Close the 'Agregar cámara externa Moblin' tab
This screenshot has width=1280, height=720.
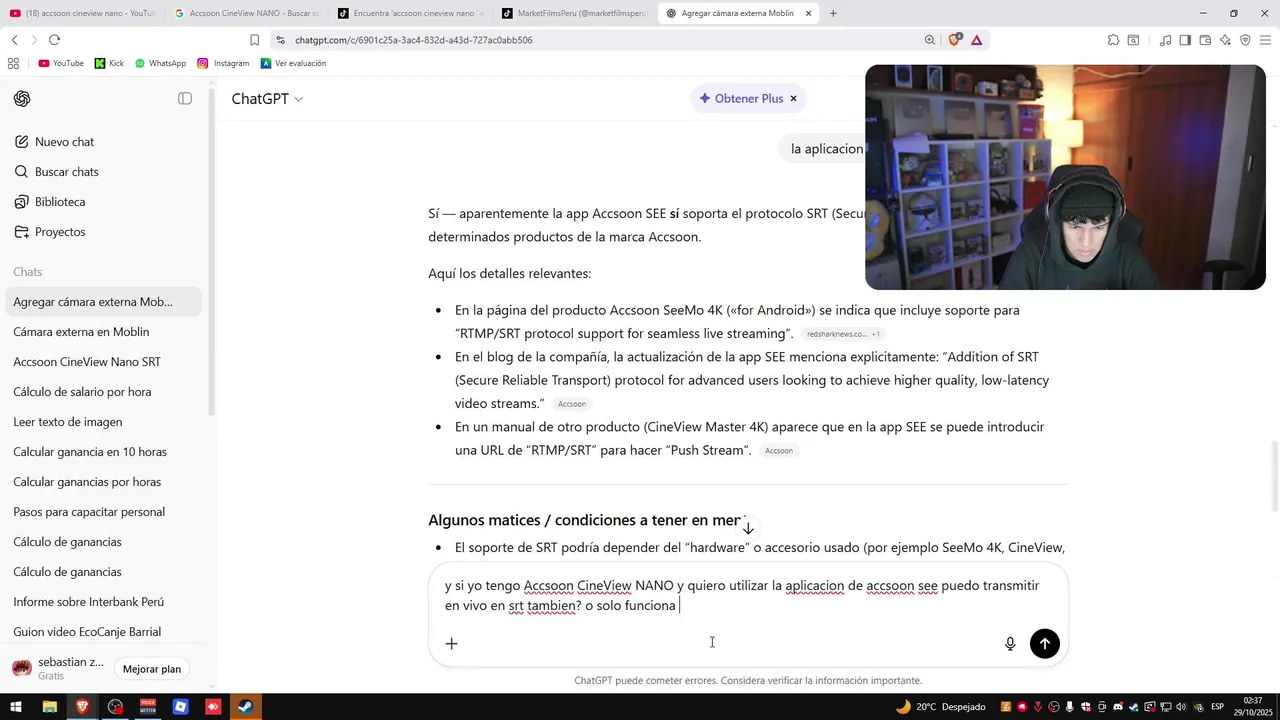coord(808,13)
